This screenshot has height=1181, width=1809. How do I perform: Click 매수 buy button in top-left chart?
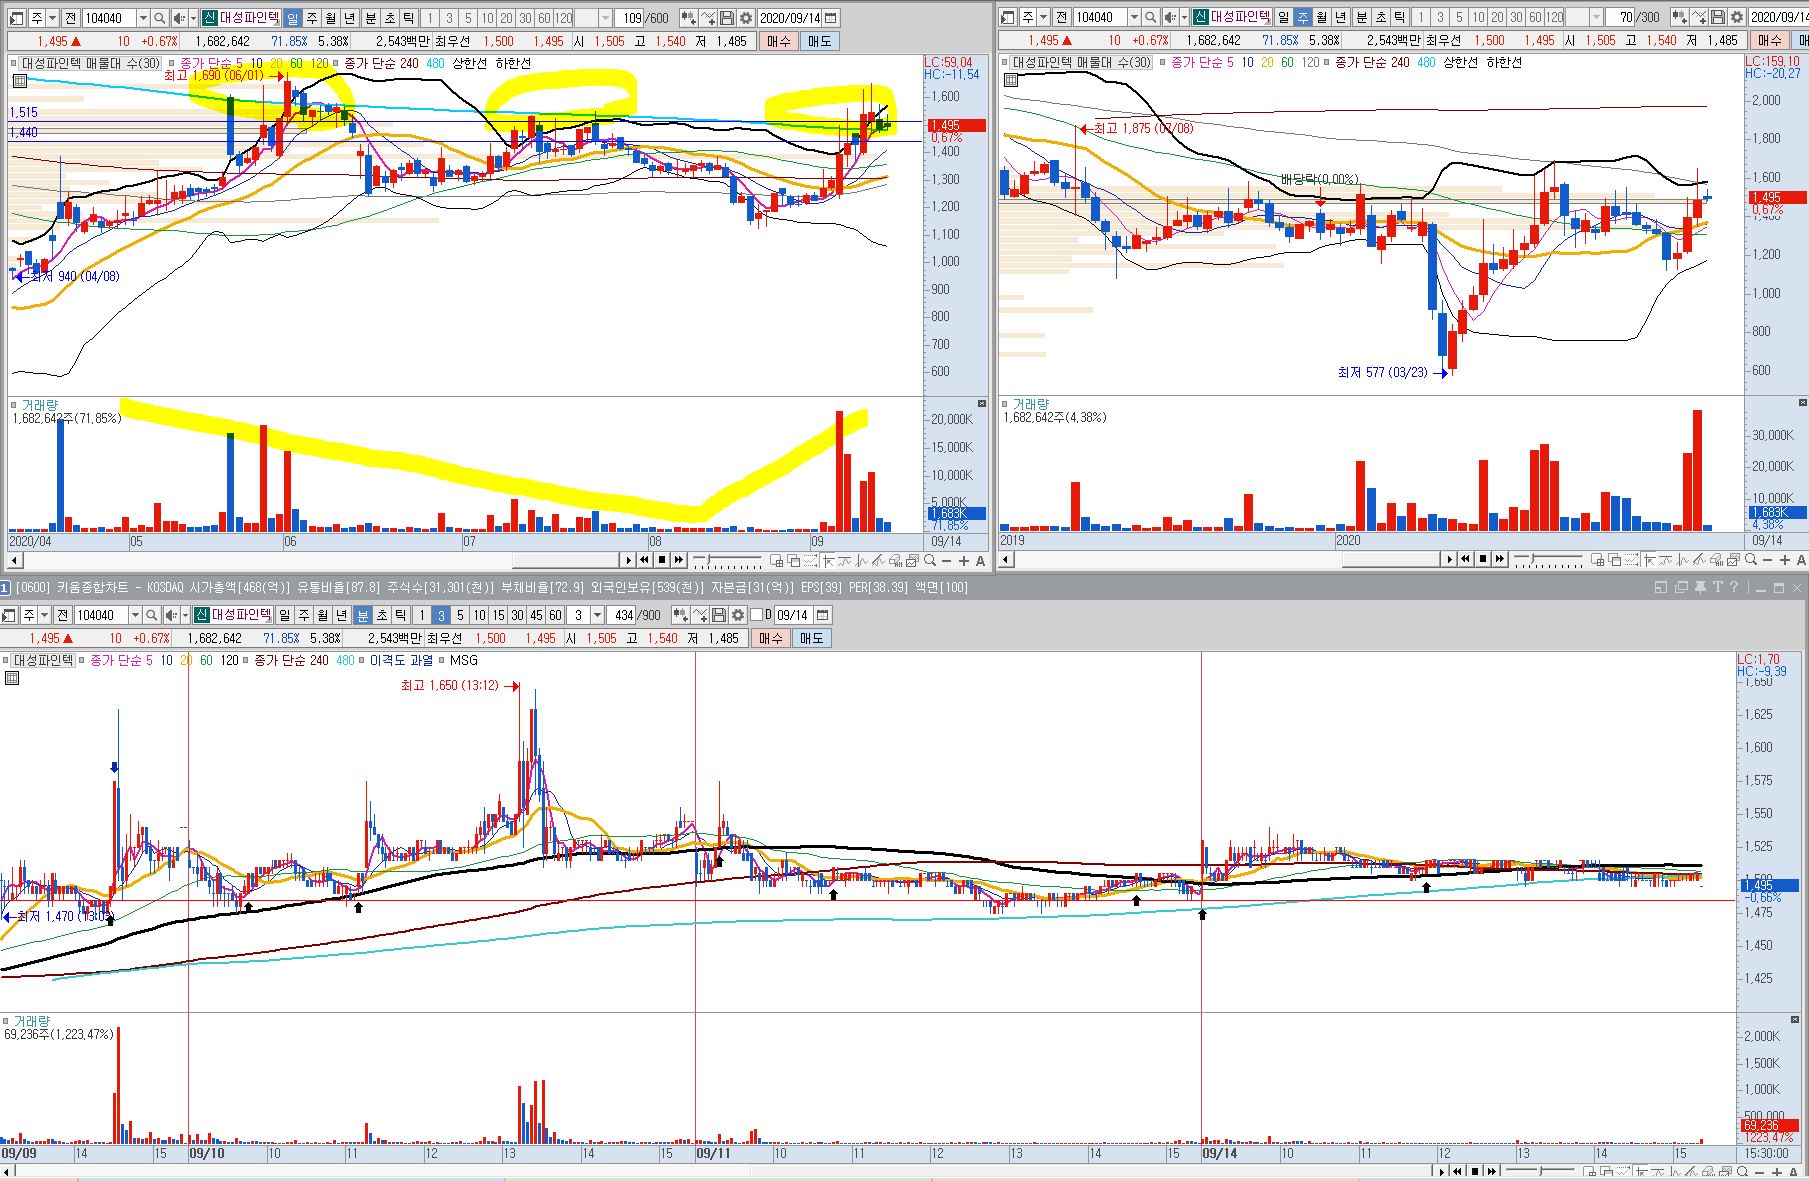[781, 41]
